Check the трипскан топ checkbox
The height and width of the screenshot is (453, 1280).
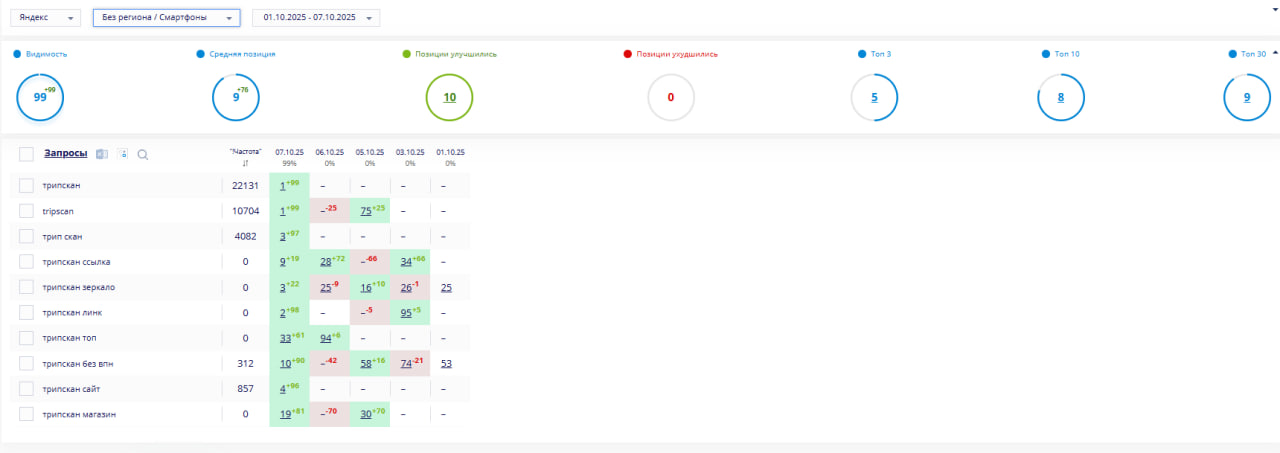pyautogui.click(x=26, y=338)
